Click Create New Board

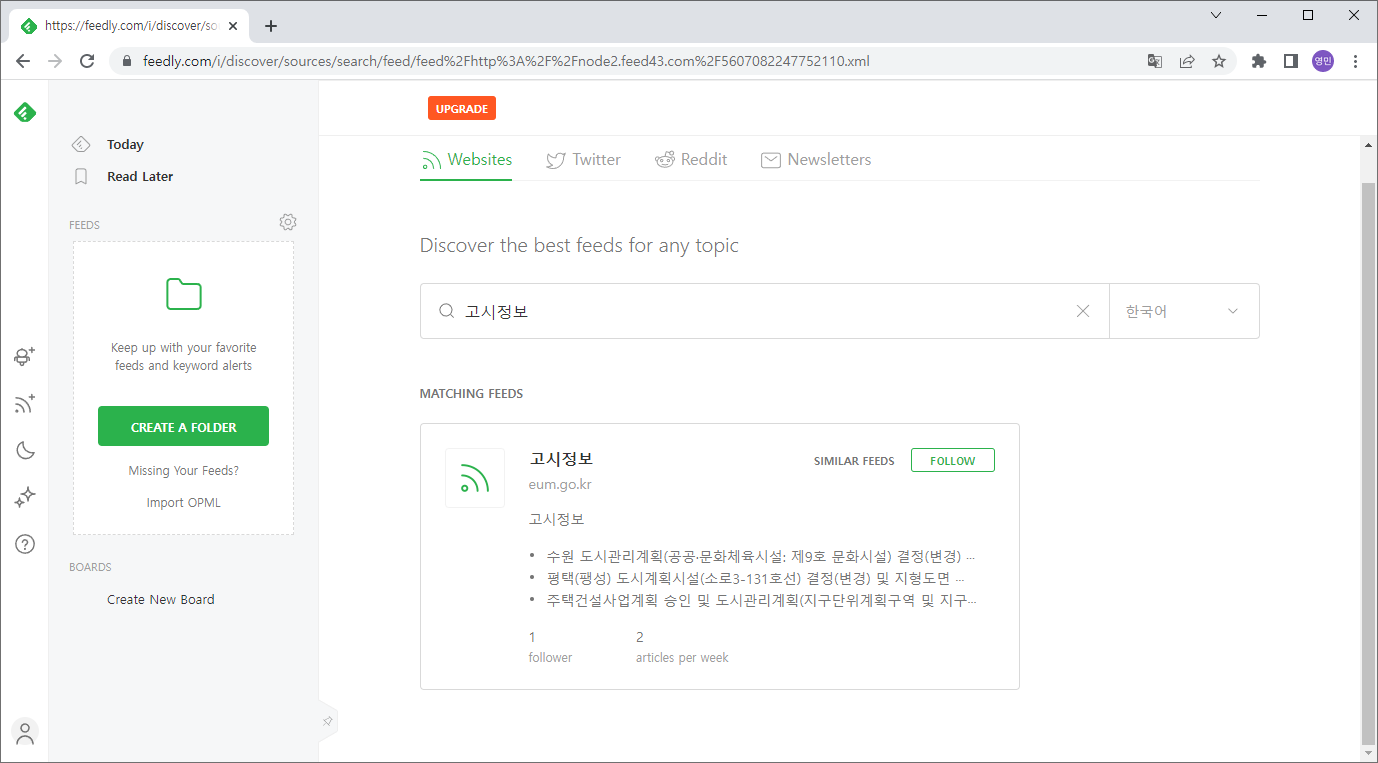tap(161, 600)
